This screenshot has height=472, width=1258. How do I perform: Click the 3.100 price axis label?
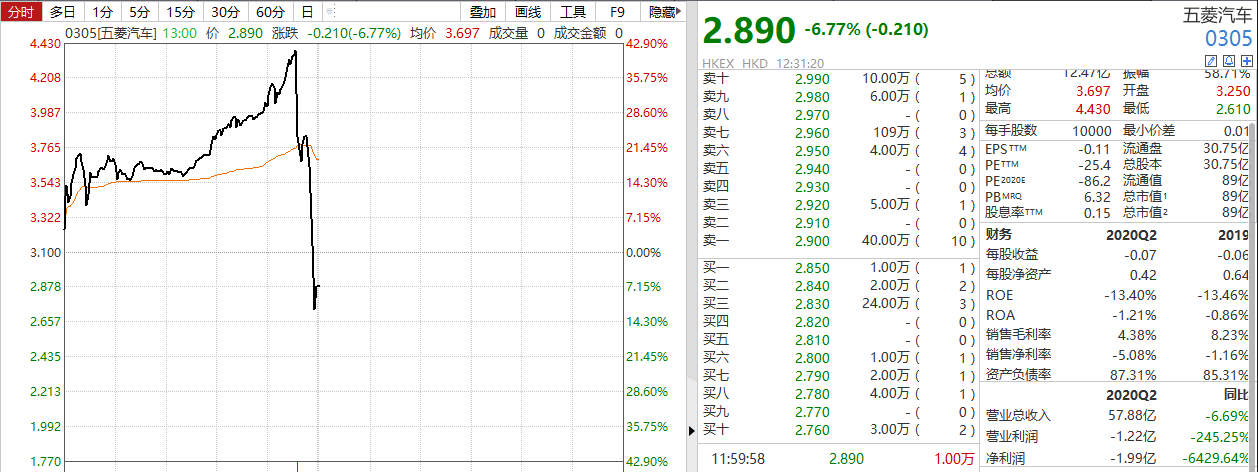pos(45,252)
